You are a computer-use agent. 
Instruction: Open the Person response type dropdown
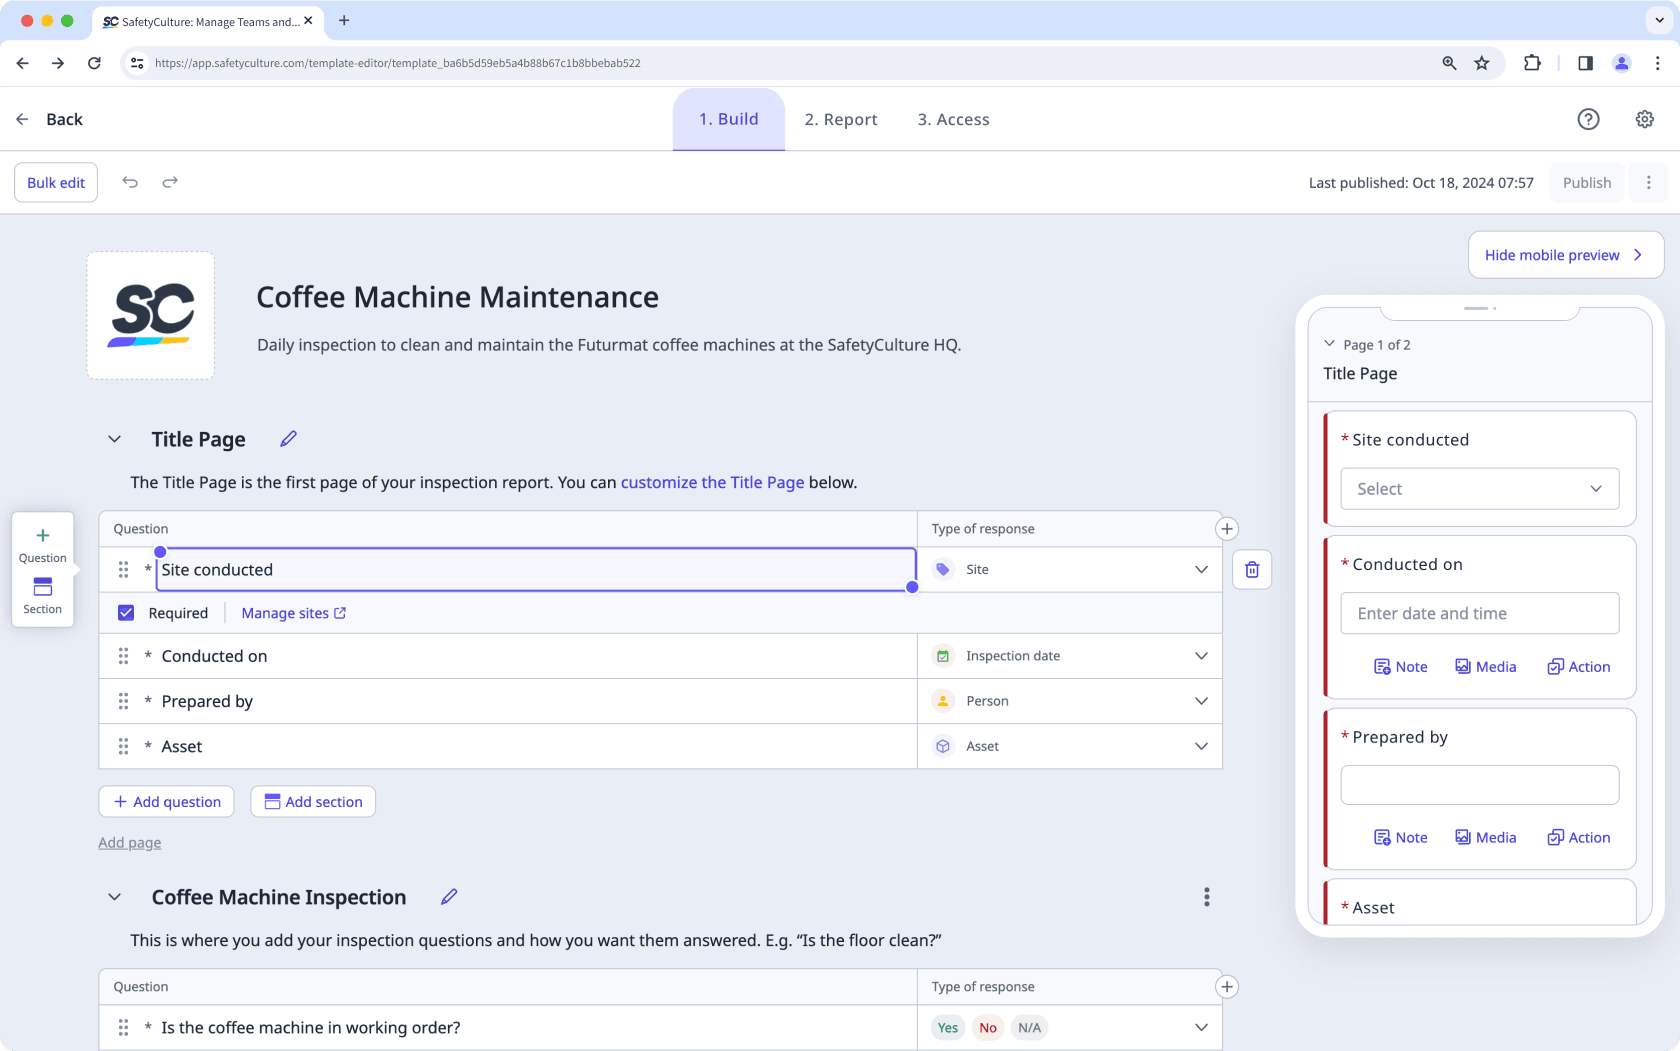(1201, 701)
